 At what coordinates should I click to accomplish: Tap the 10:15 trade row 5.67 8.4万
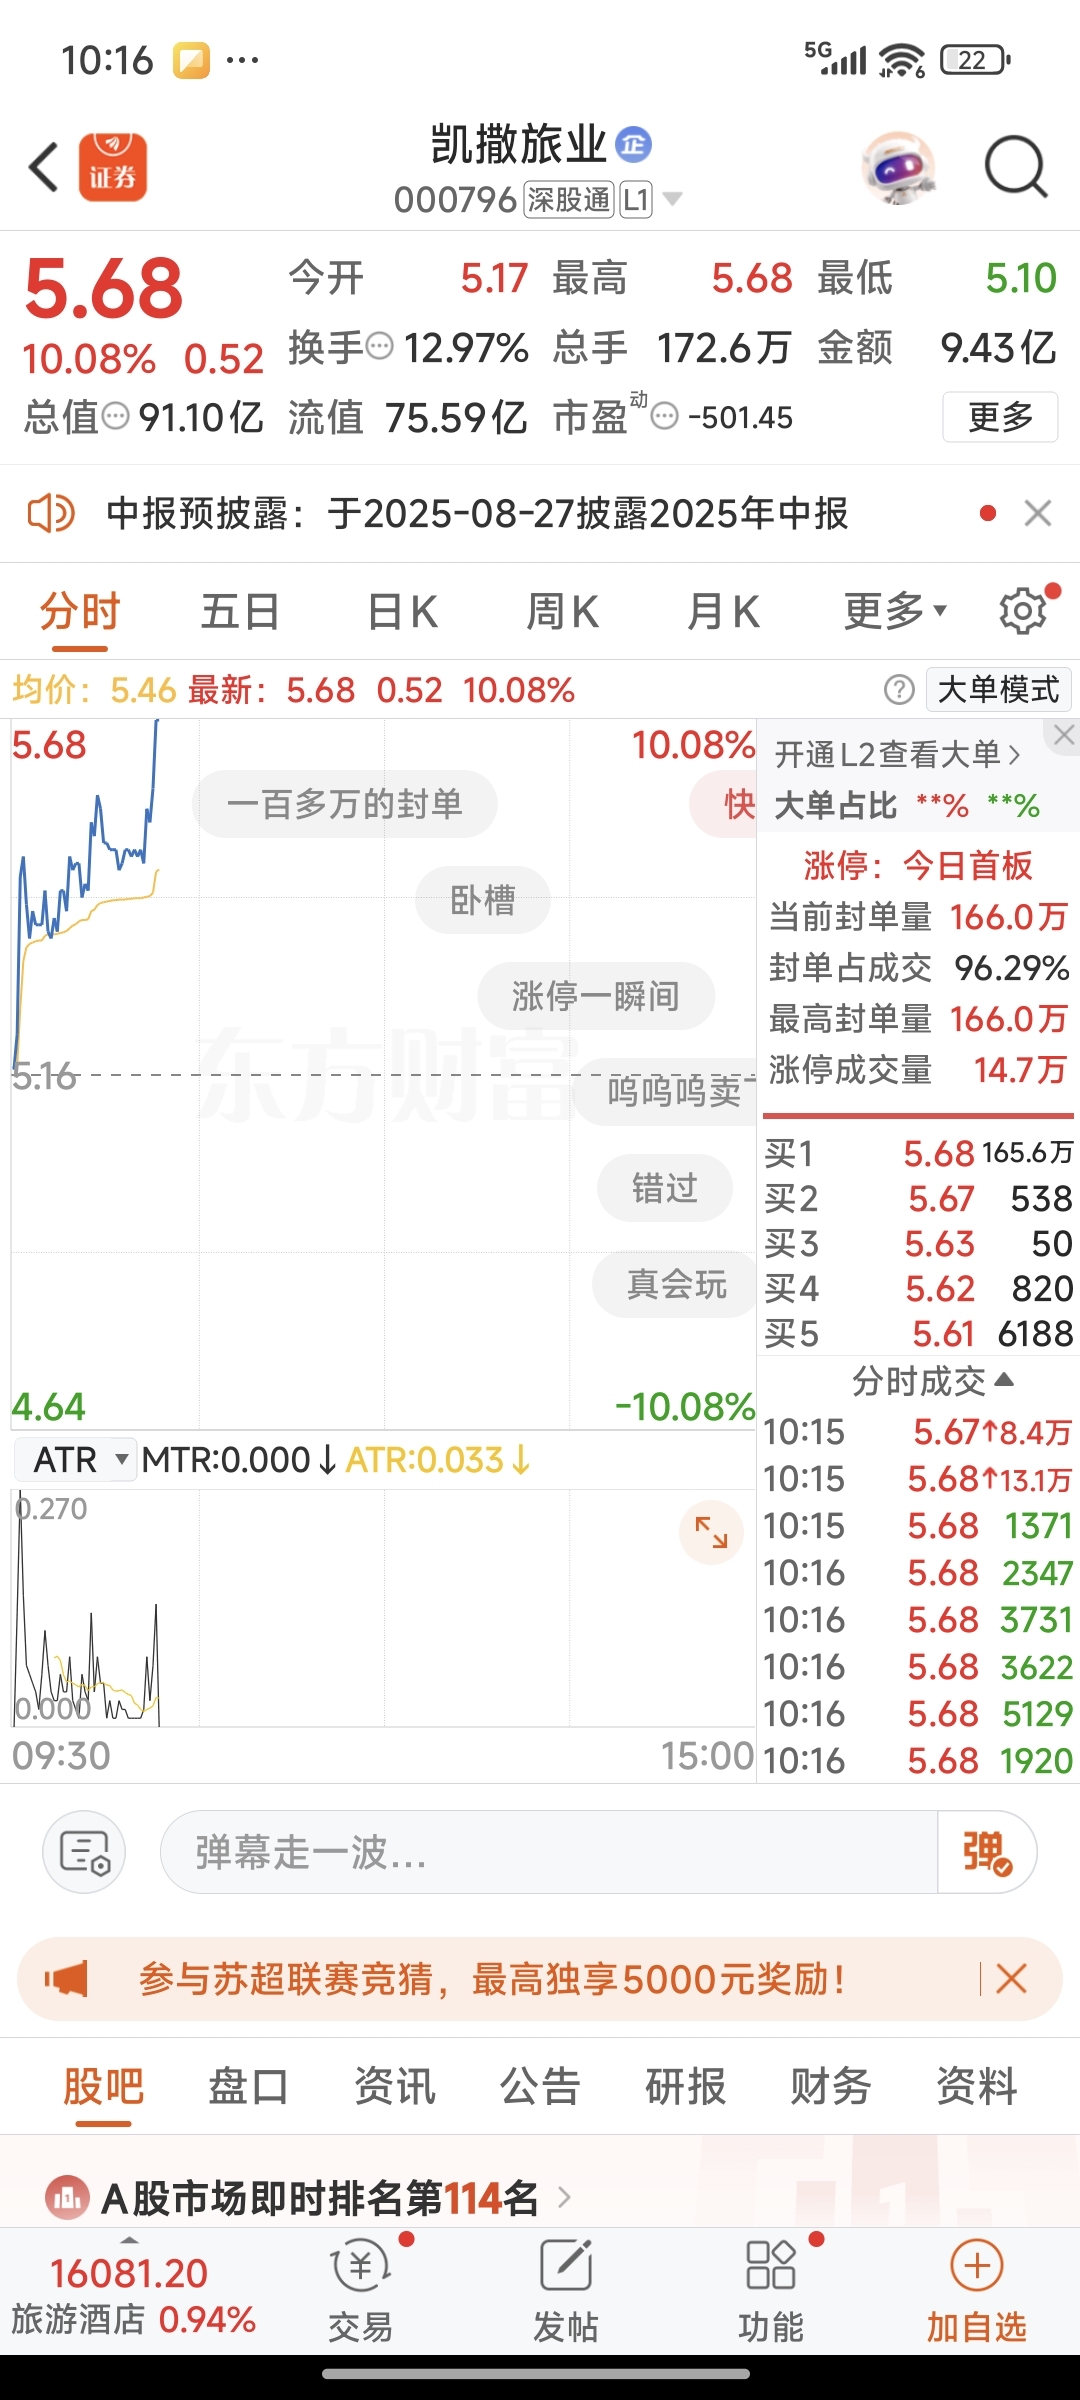point(918,1432)
